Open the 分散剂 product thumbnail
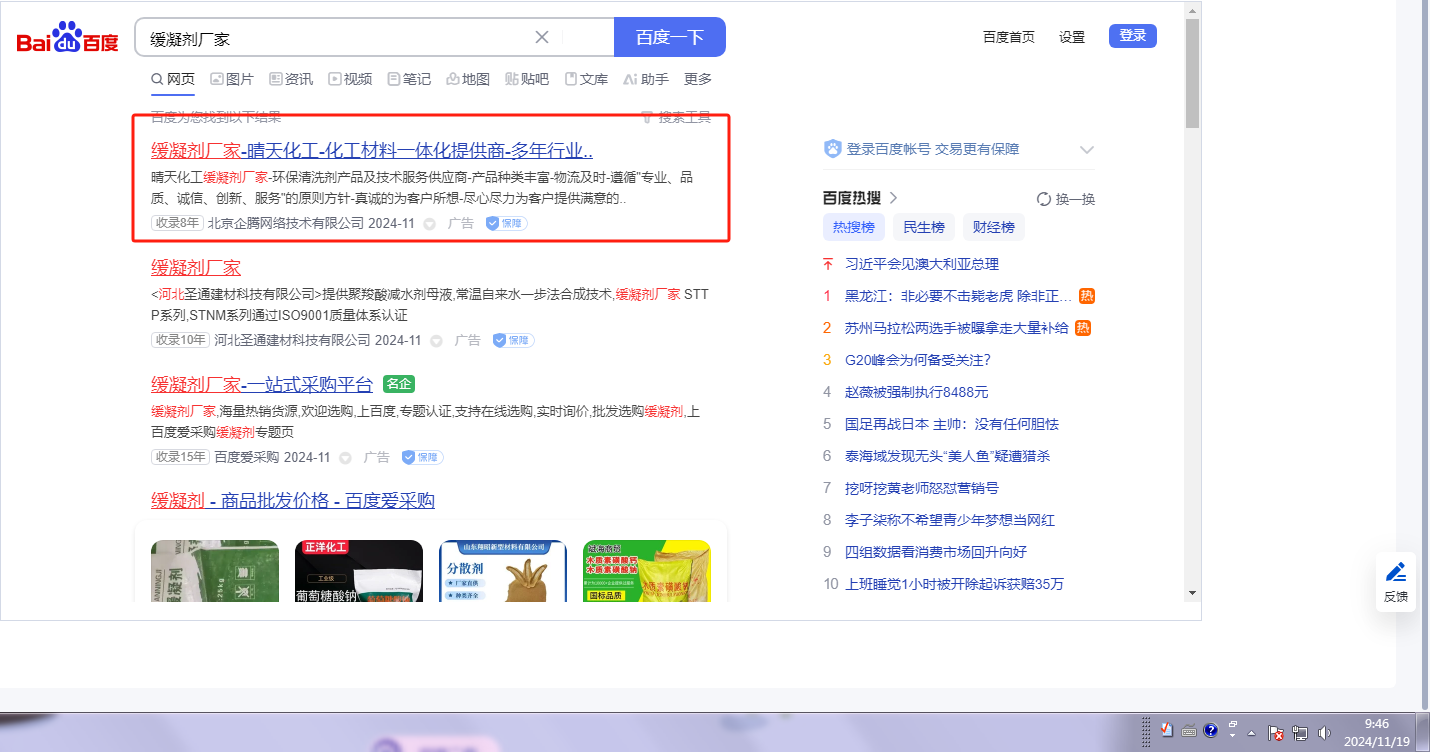 (503, 571)
